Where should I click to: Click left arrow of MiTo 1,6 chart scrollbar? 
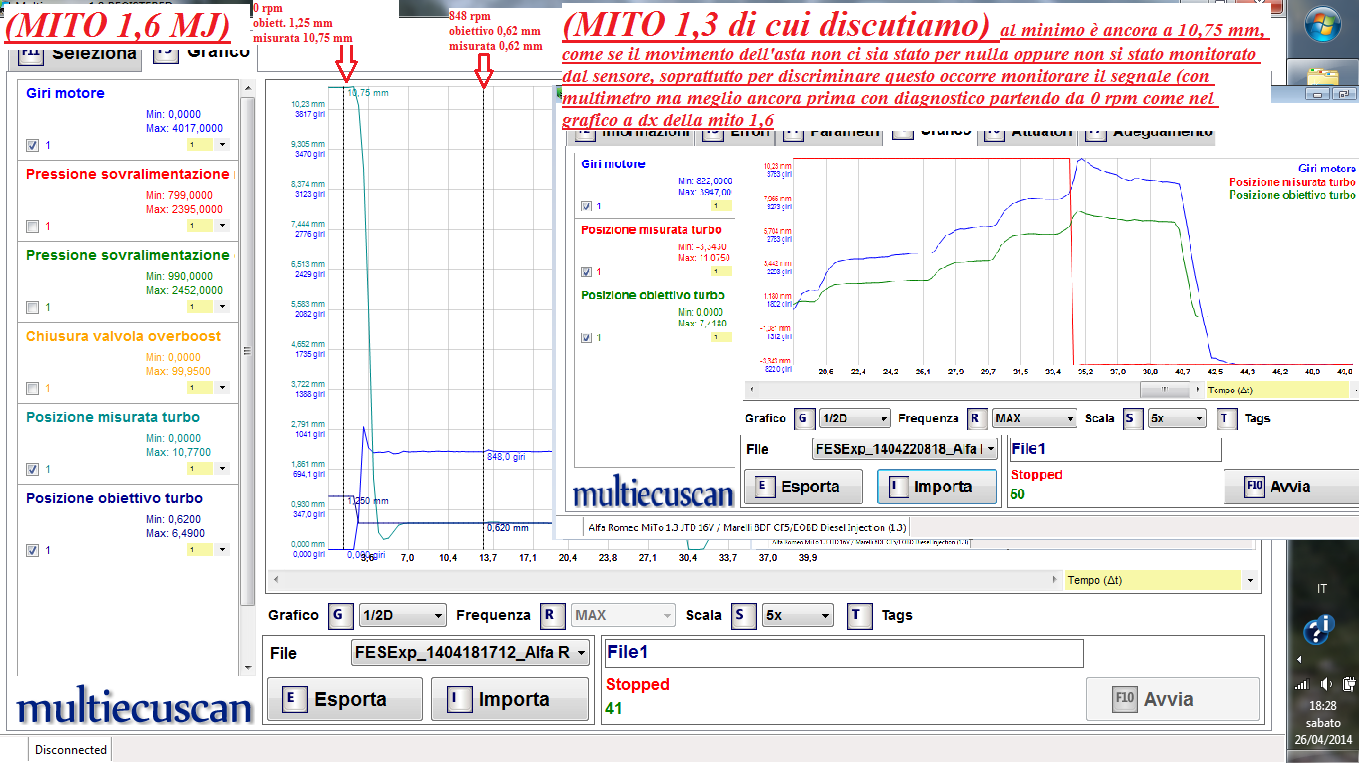[x=277, y=580]
